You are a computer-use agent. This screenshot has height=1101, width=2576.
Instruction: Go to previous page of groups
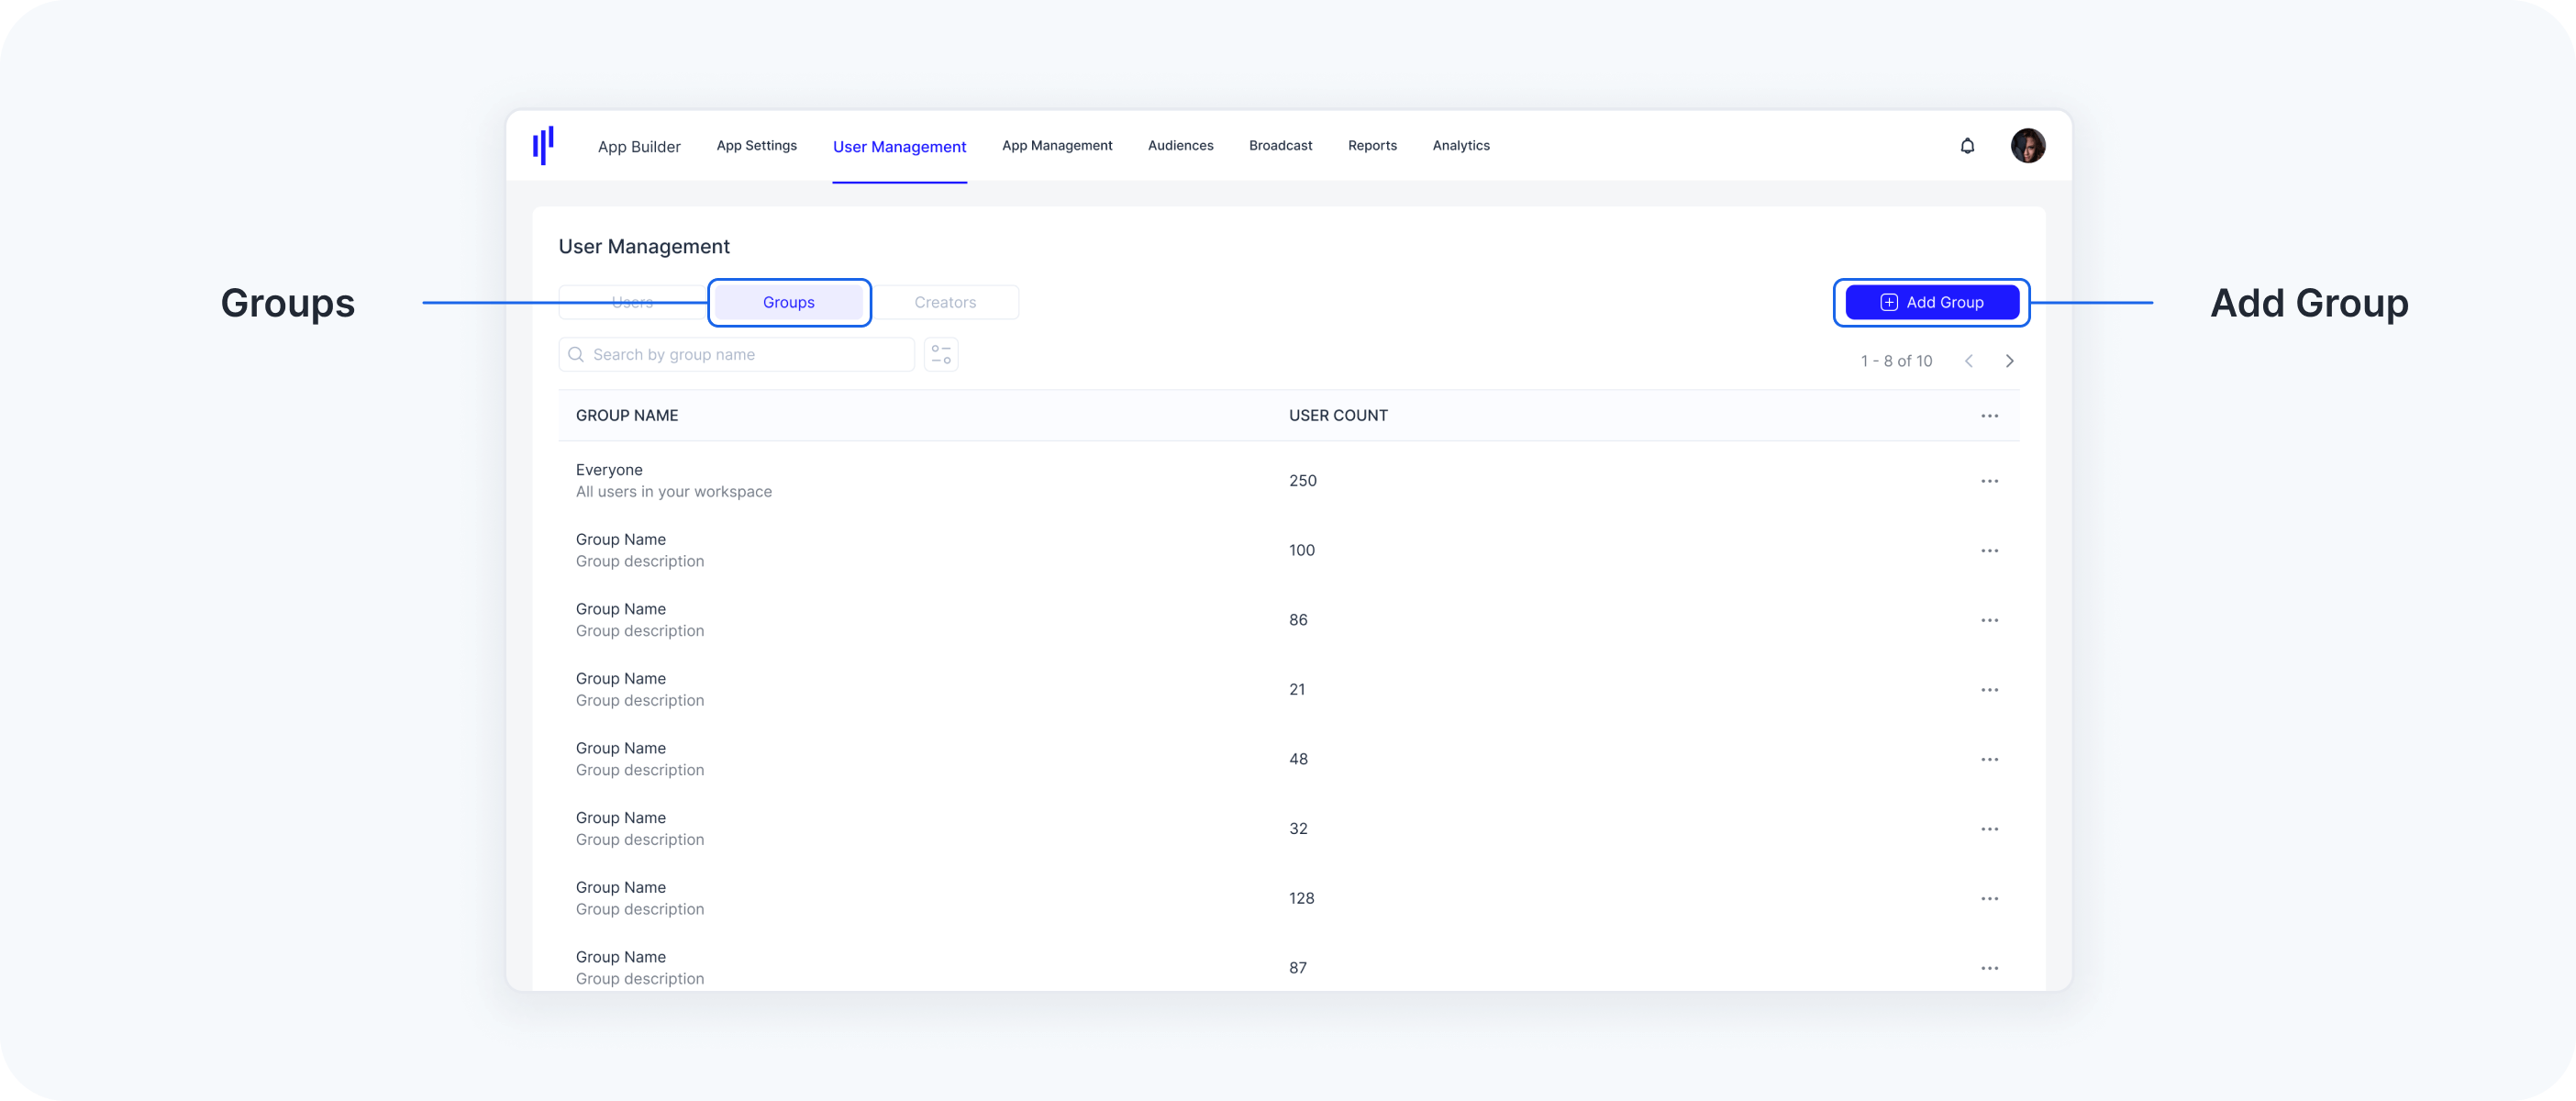point(1968,361)
